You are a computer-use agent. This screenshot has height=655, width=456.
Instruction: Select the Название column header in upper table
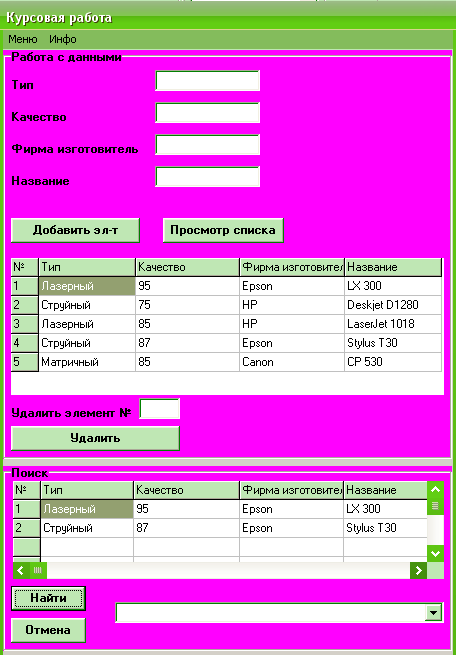point(393,267)
